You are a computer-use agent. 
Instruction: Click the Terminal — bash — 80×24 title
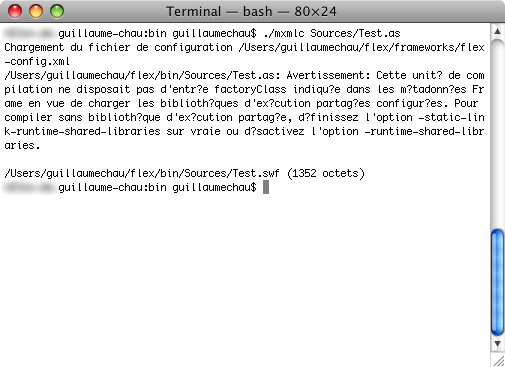(251, 12)
